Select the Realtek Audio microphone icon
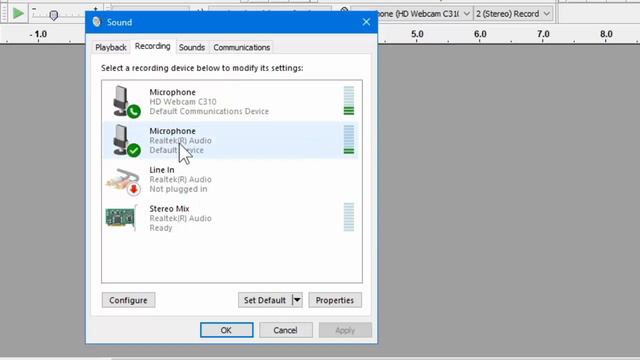Screen dimensions: 640x360 126,140
